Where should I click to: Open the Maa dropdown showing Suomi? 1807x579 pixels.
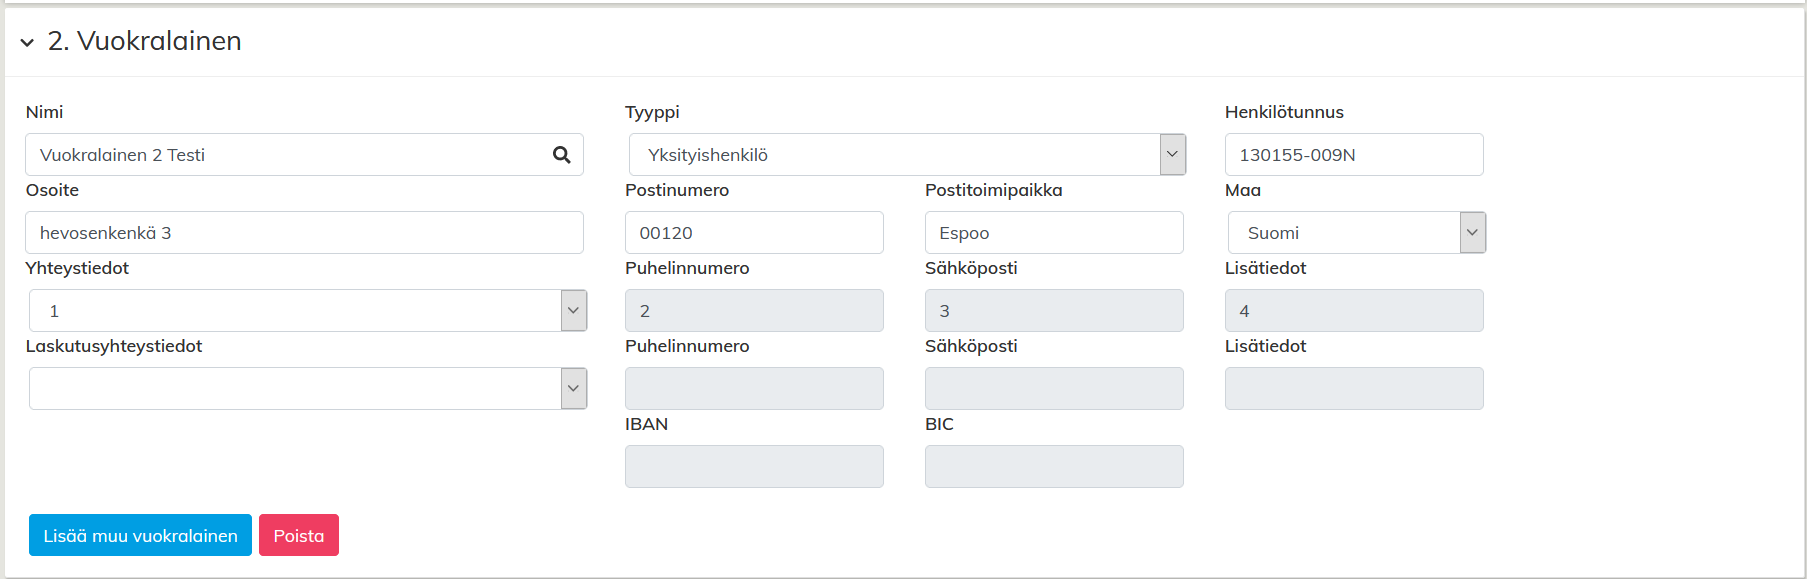(x=1356, y=233)
